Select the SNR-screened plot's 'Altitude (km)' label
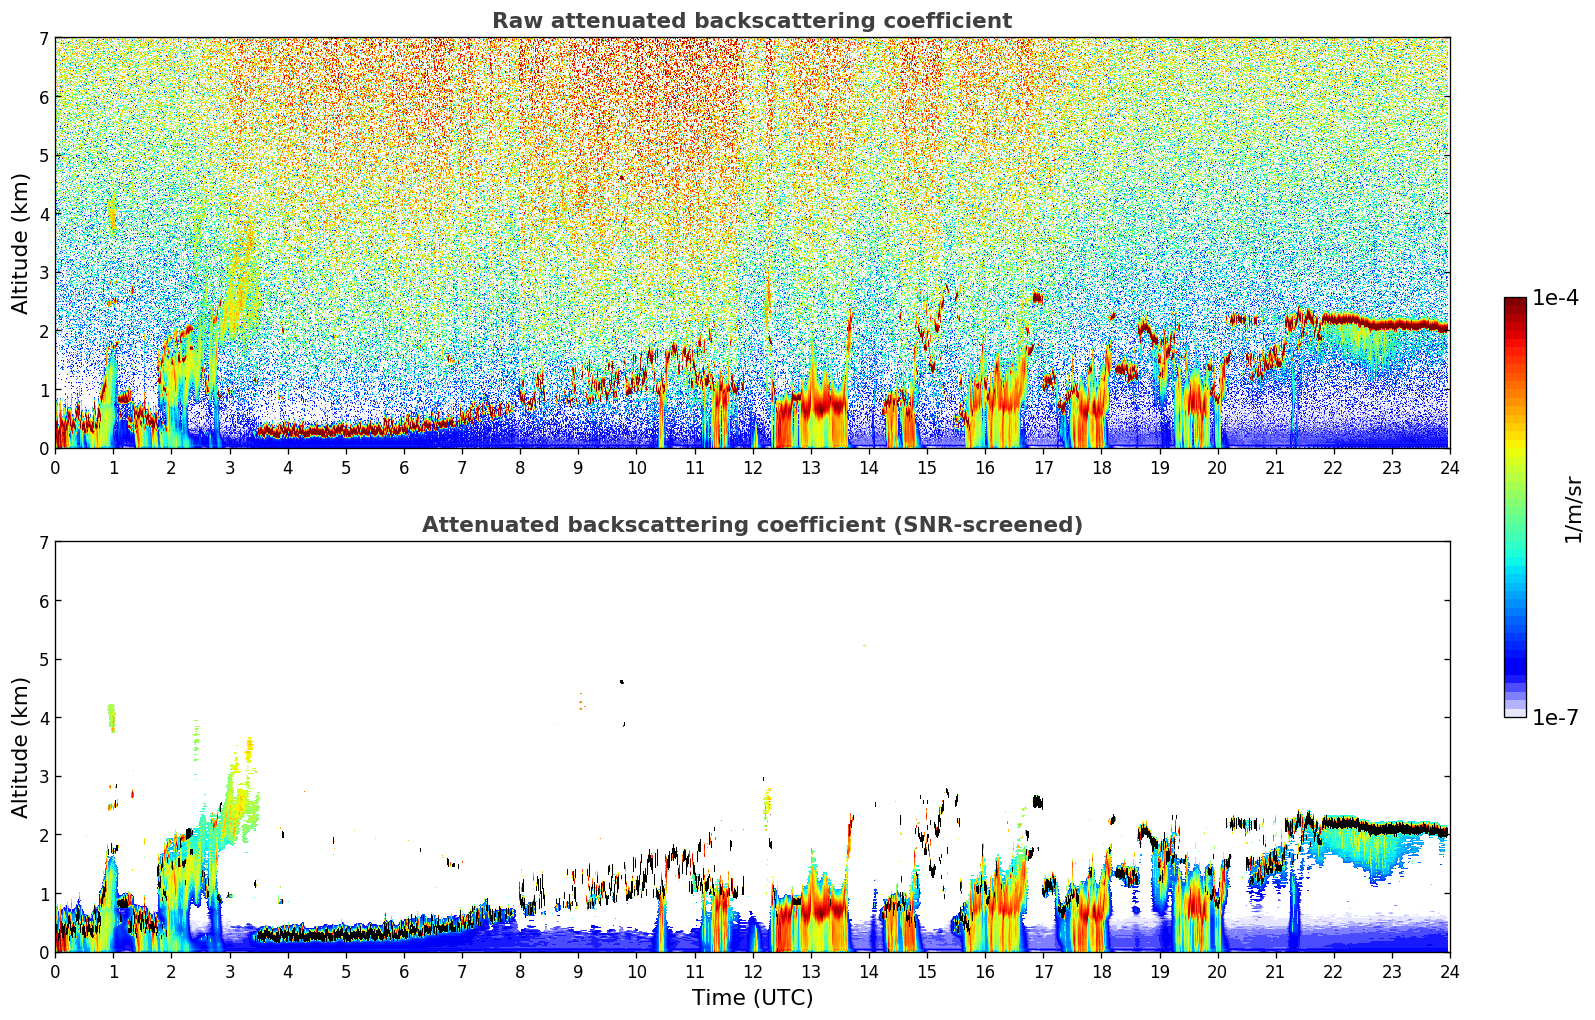 (21, 747)
